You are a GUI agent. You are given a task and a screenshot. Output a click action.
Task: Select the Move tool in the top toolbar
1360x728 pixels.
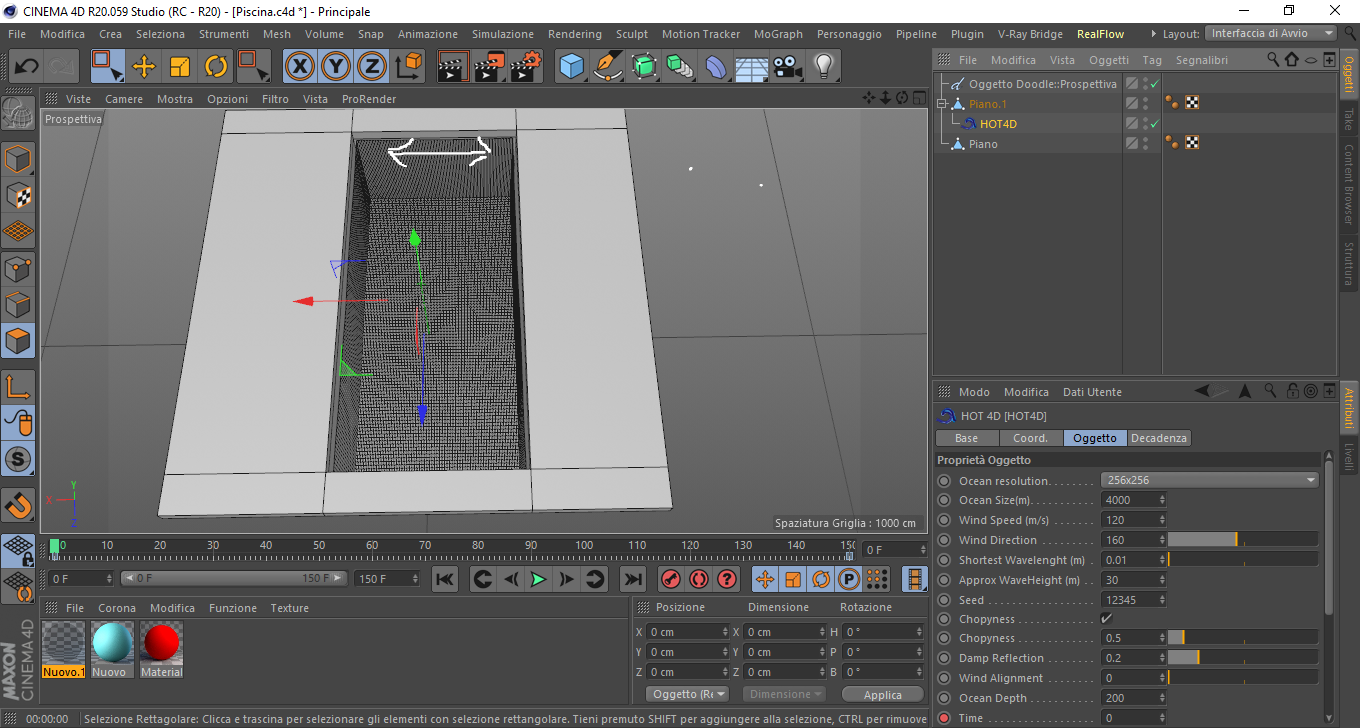(x=144, y=67)
